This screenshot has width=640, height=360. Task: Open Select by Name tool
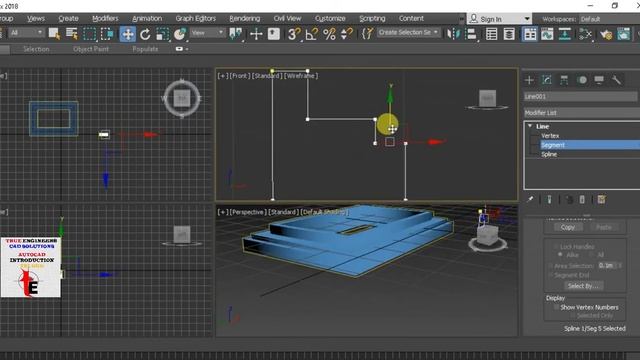(x=72, y=33)
